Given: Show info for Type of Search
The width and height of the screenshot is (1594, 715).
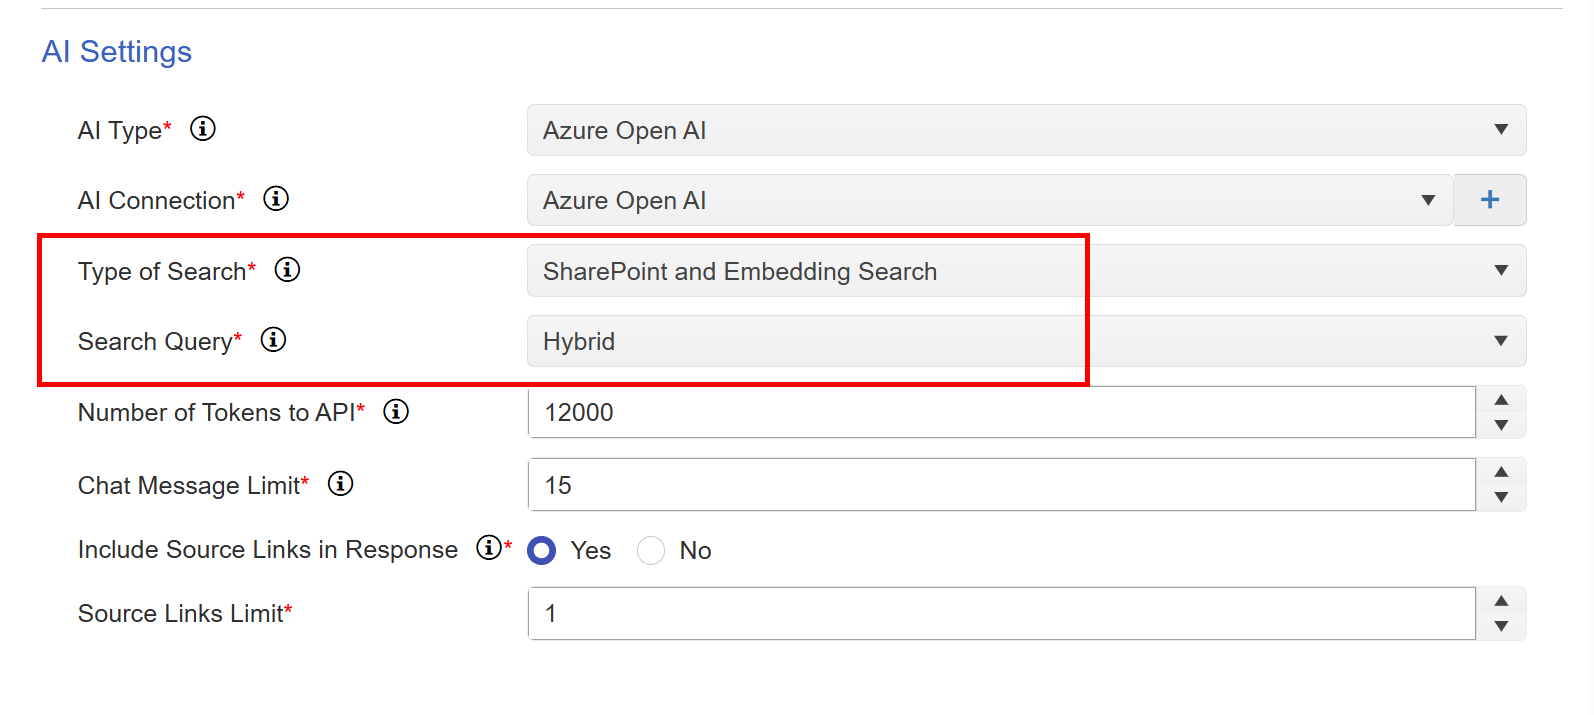Looking at the screenshot, I should (x=287, y=270).
